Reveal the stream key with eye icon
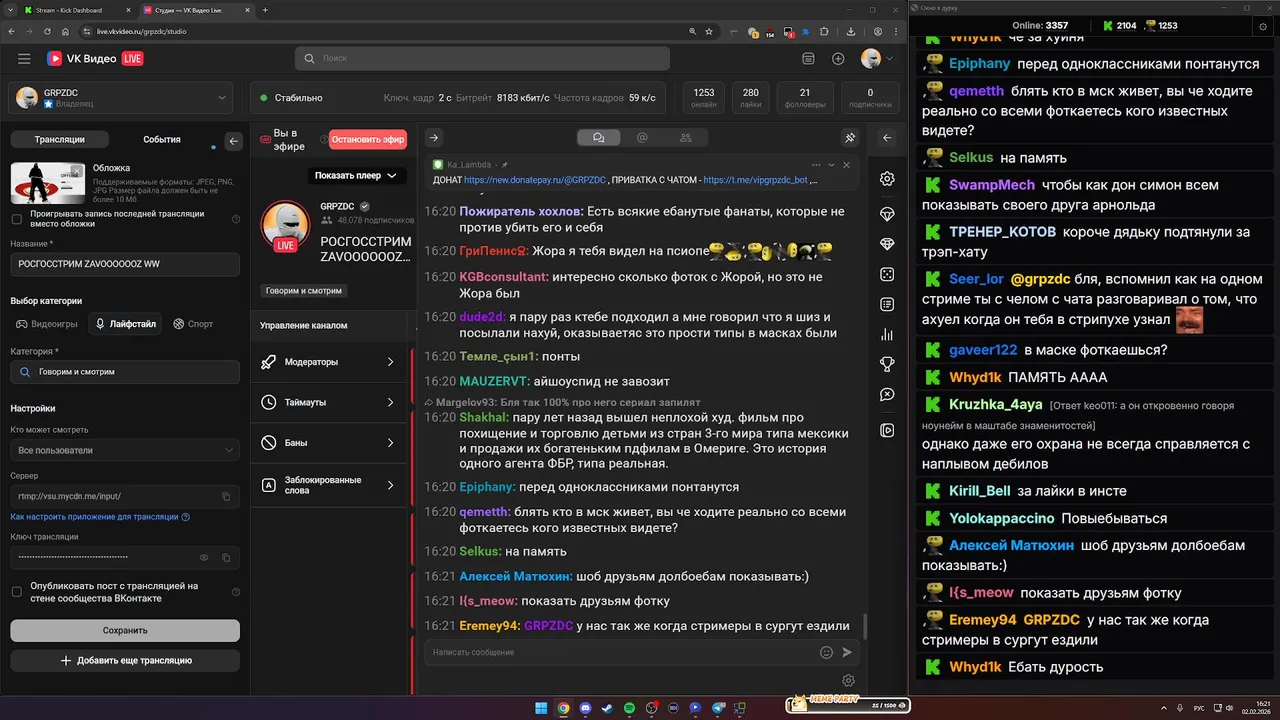The image size is (1280, 720). [x=204, y=557]
